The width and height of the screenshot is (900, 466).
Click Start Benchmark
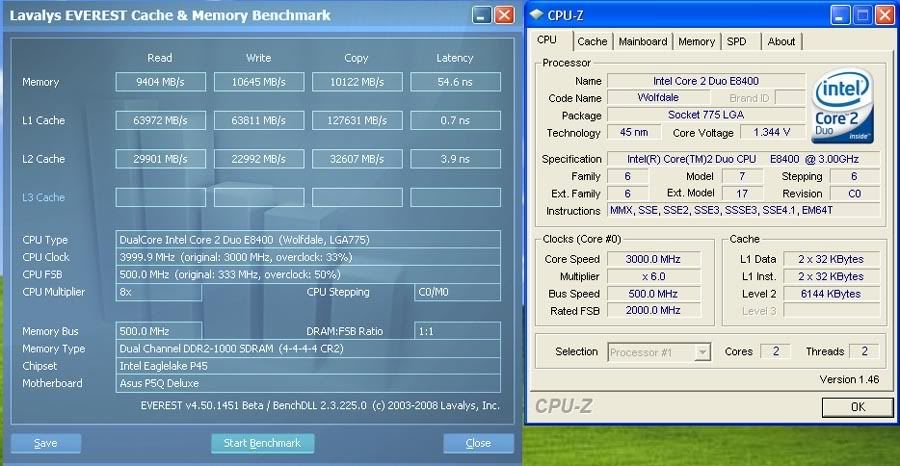[262, 443]
